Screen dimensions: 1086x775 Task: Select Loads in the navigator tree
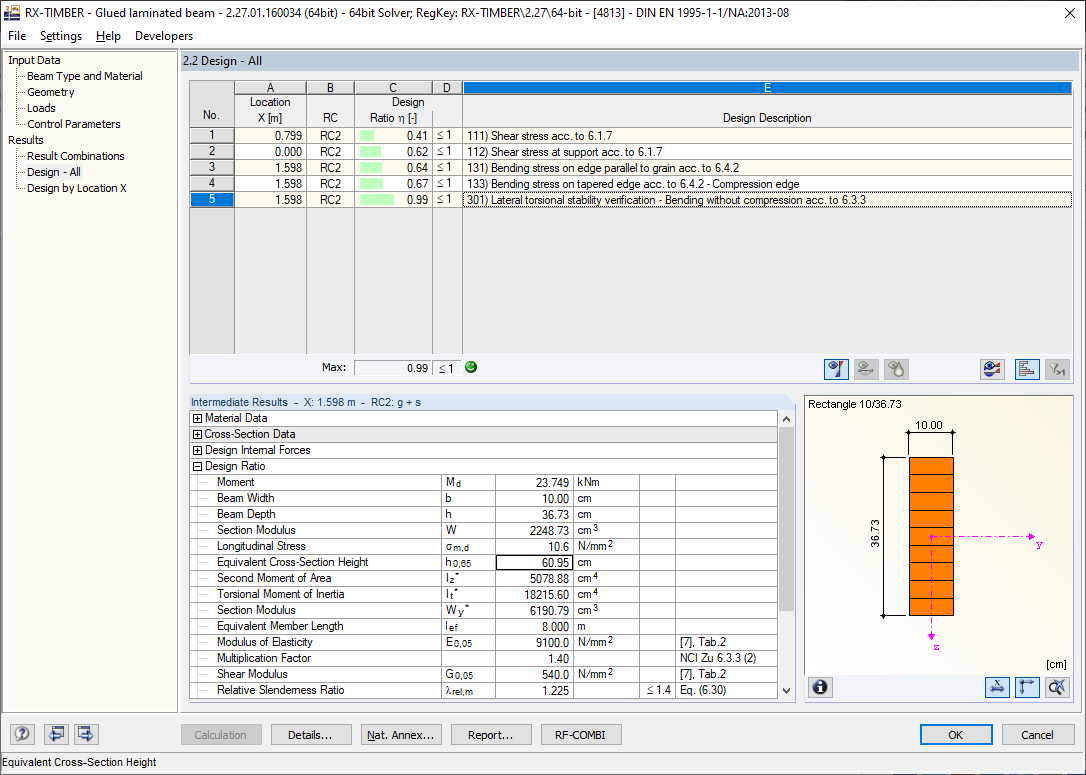pos(41,108)
